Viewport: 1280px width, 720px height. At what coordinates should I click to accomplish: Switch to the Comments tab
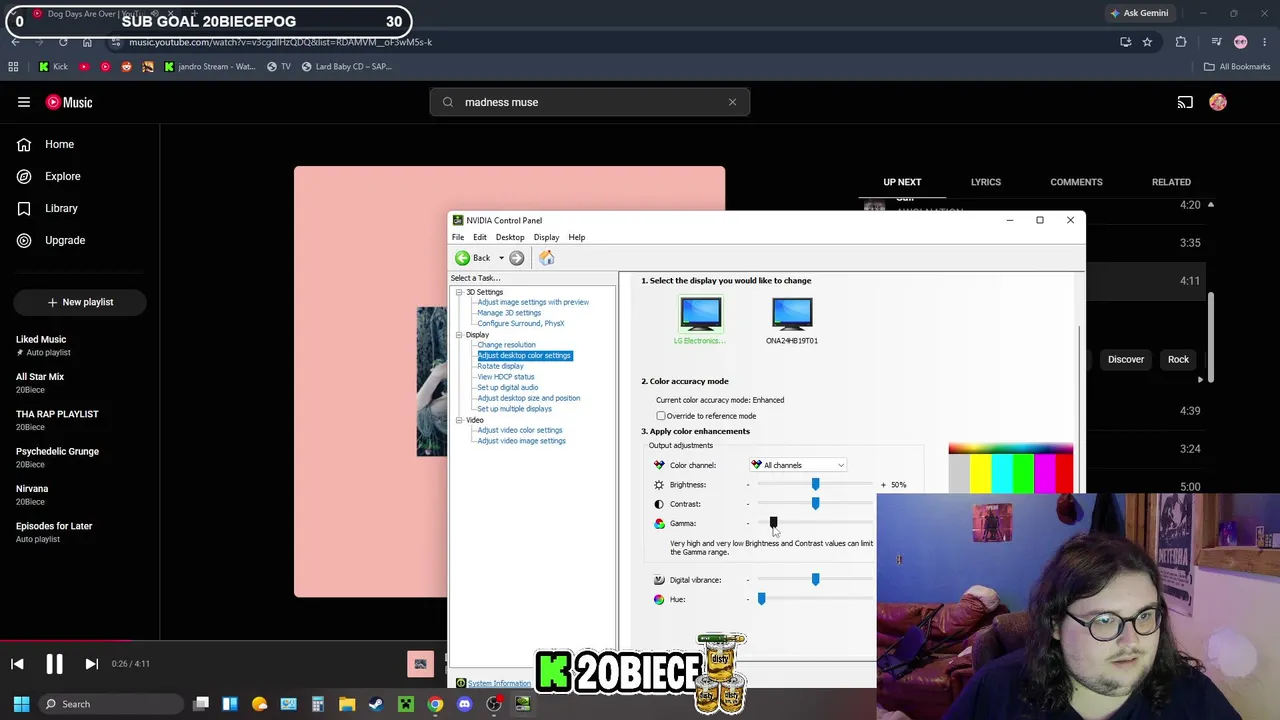click(1076, 182)
